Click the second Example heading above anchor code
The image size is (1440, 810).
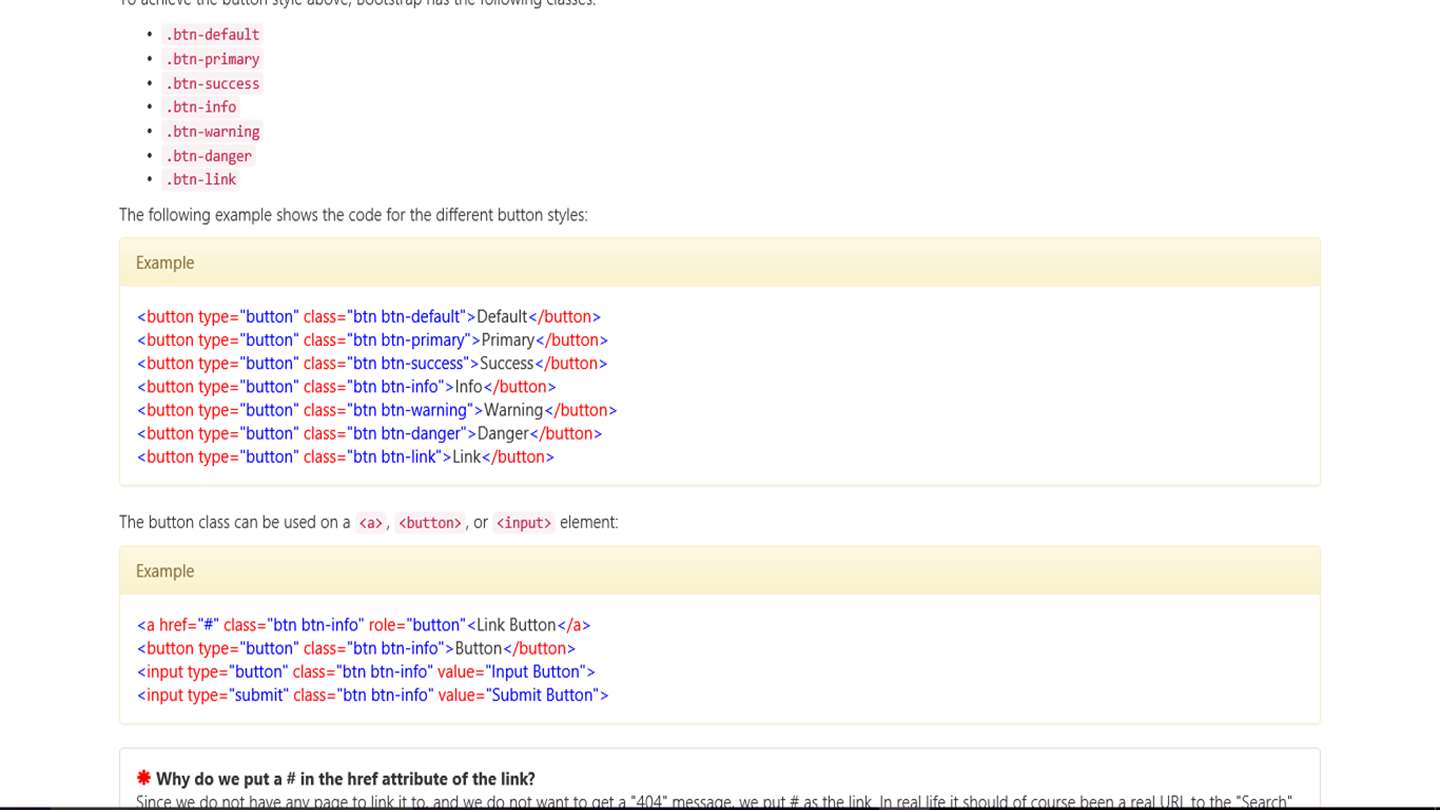tap(165, 571)
